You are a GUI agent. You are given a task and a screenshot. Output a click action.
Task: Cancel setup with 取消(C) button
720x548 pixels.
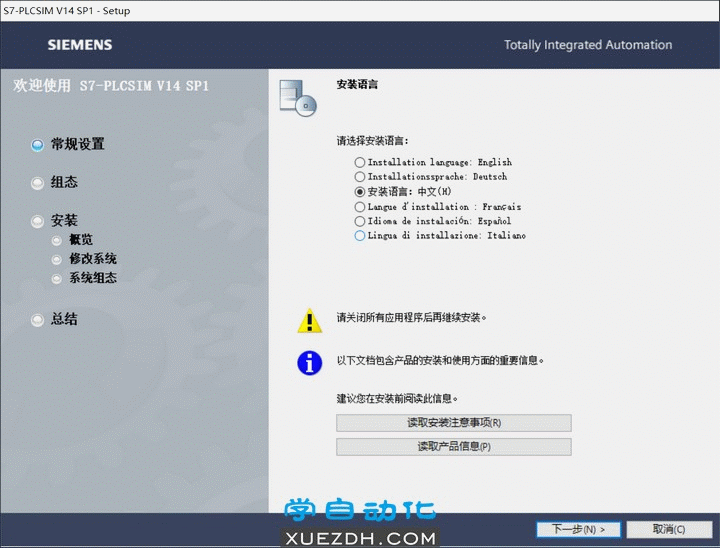[669, 529]
